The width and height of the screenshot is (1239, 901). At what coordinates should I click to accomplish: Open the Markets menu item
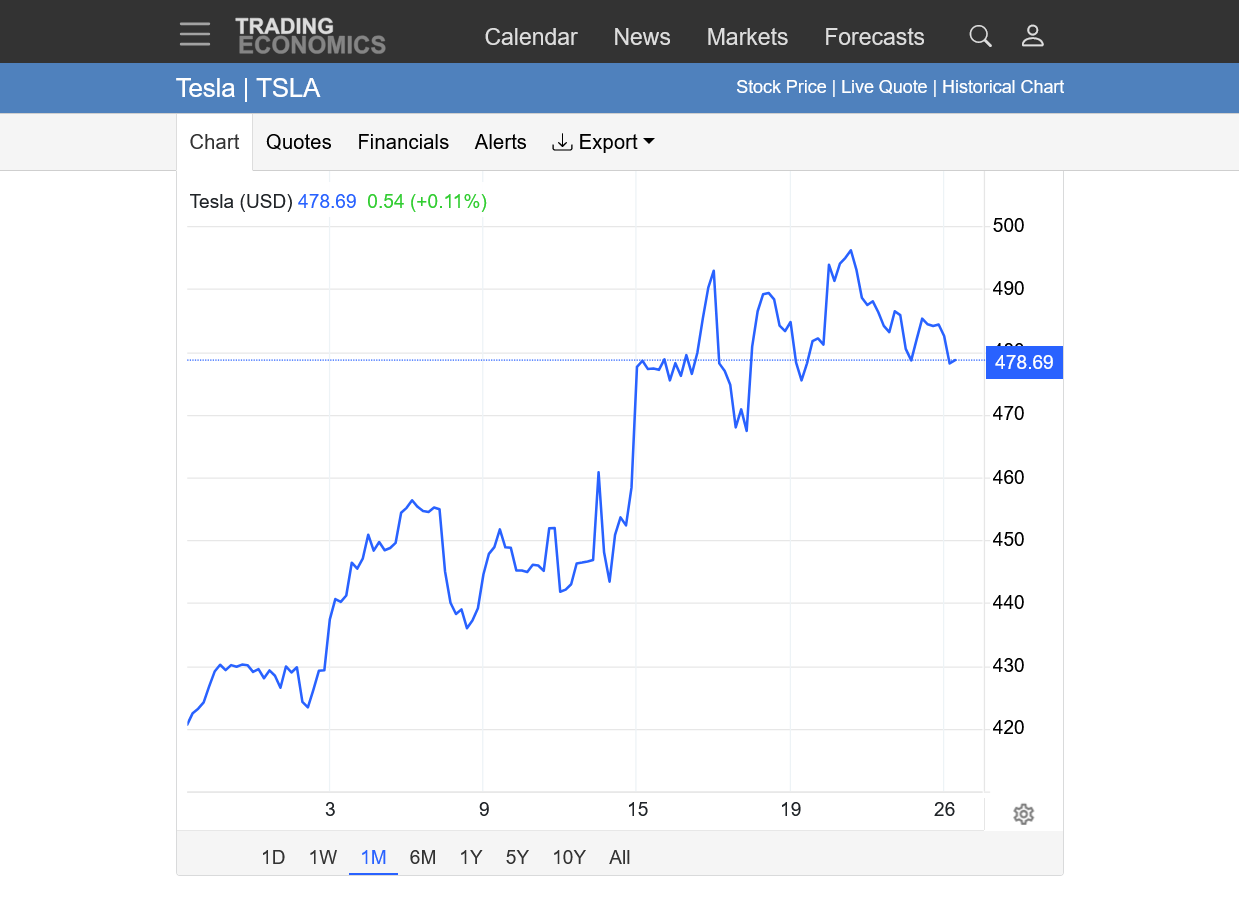747,37
